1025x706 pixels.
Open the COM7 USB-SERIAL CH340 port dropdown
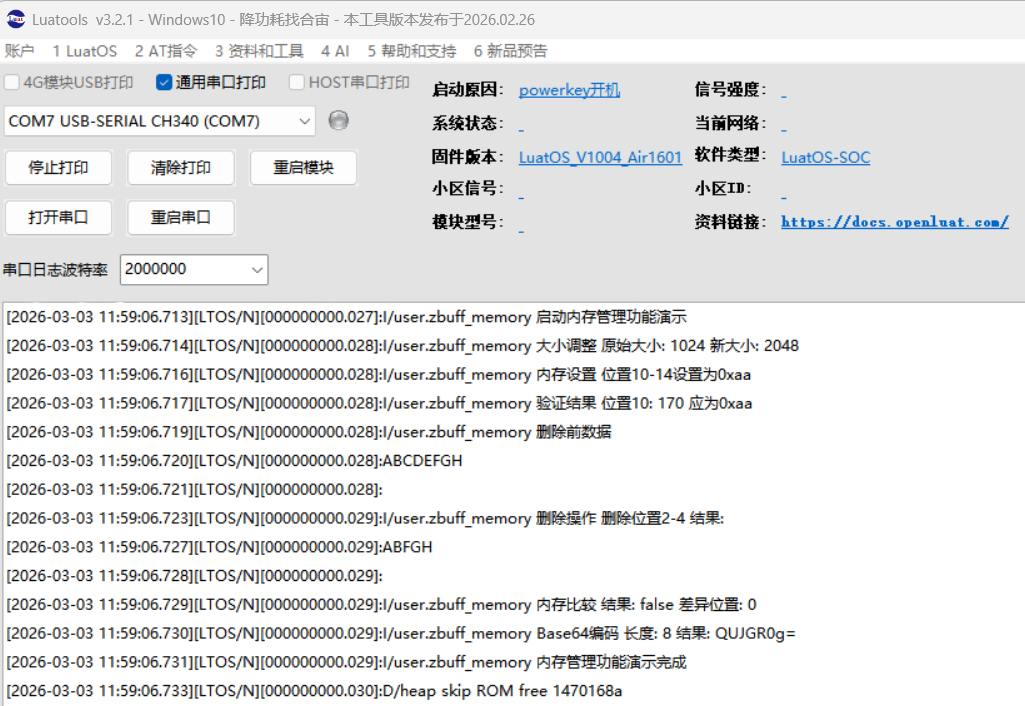click(160, 122)
